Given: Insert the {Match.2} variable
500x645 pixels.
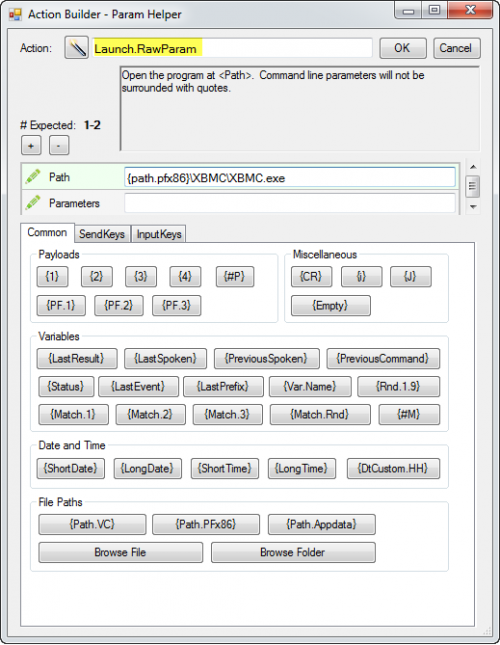Looking at the screenshot, I should (x=150, y=415).
